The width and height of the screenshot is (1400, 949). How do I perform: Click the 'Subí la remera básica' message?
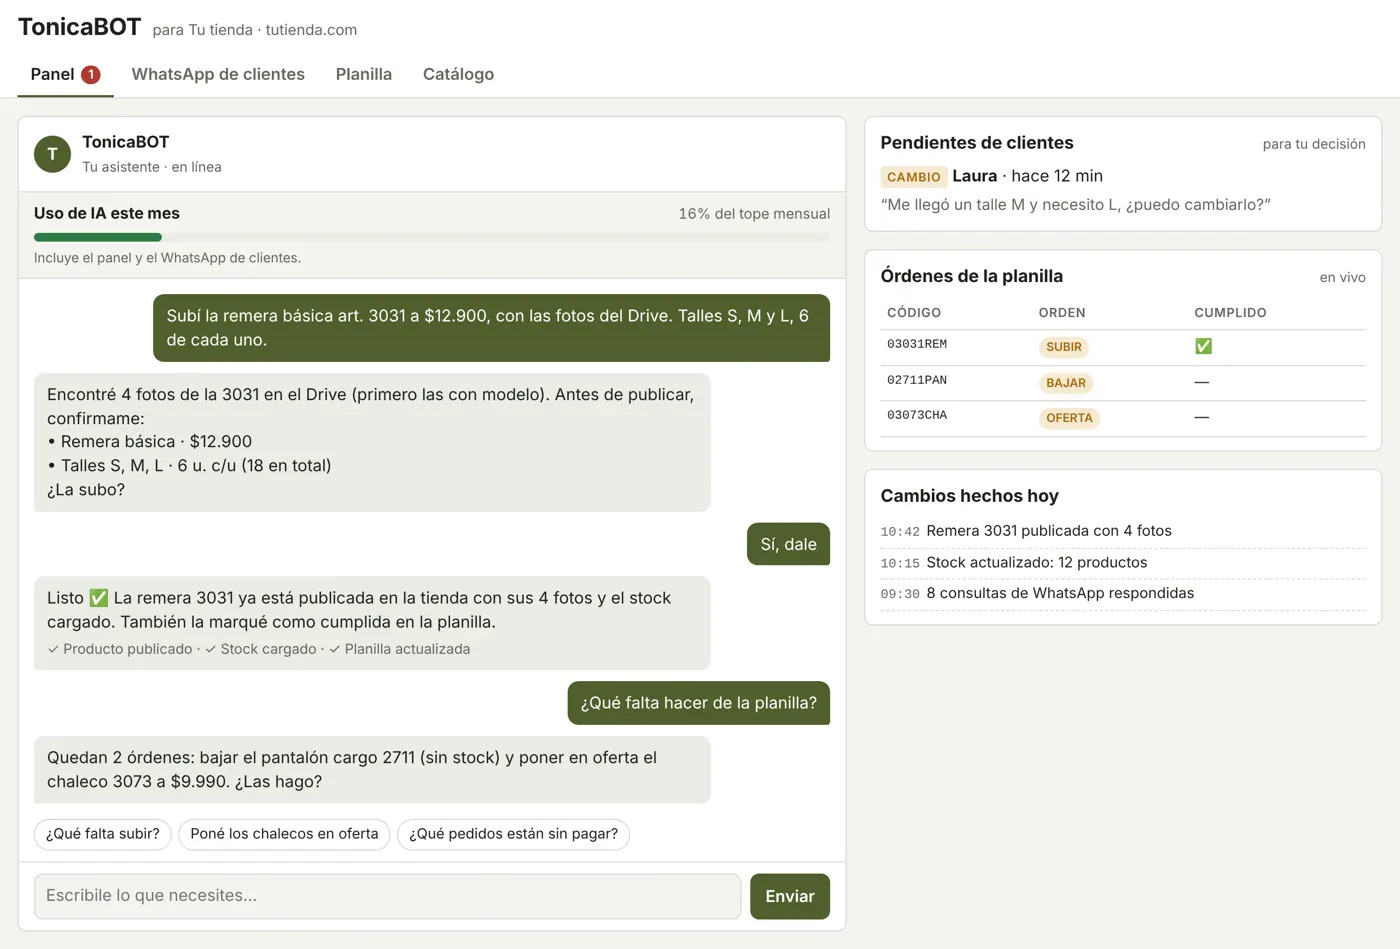point(491,328)
